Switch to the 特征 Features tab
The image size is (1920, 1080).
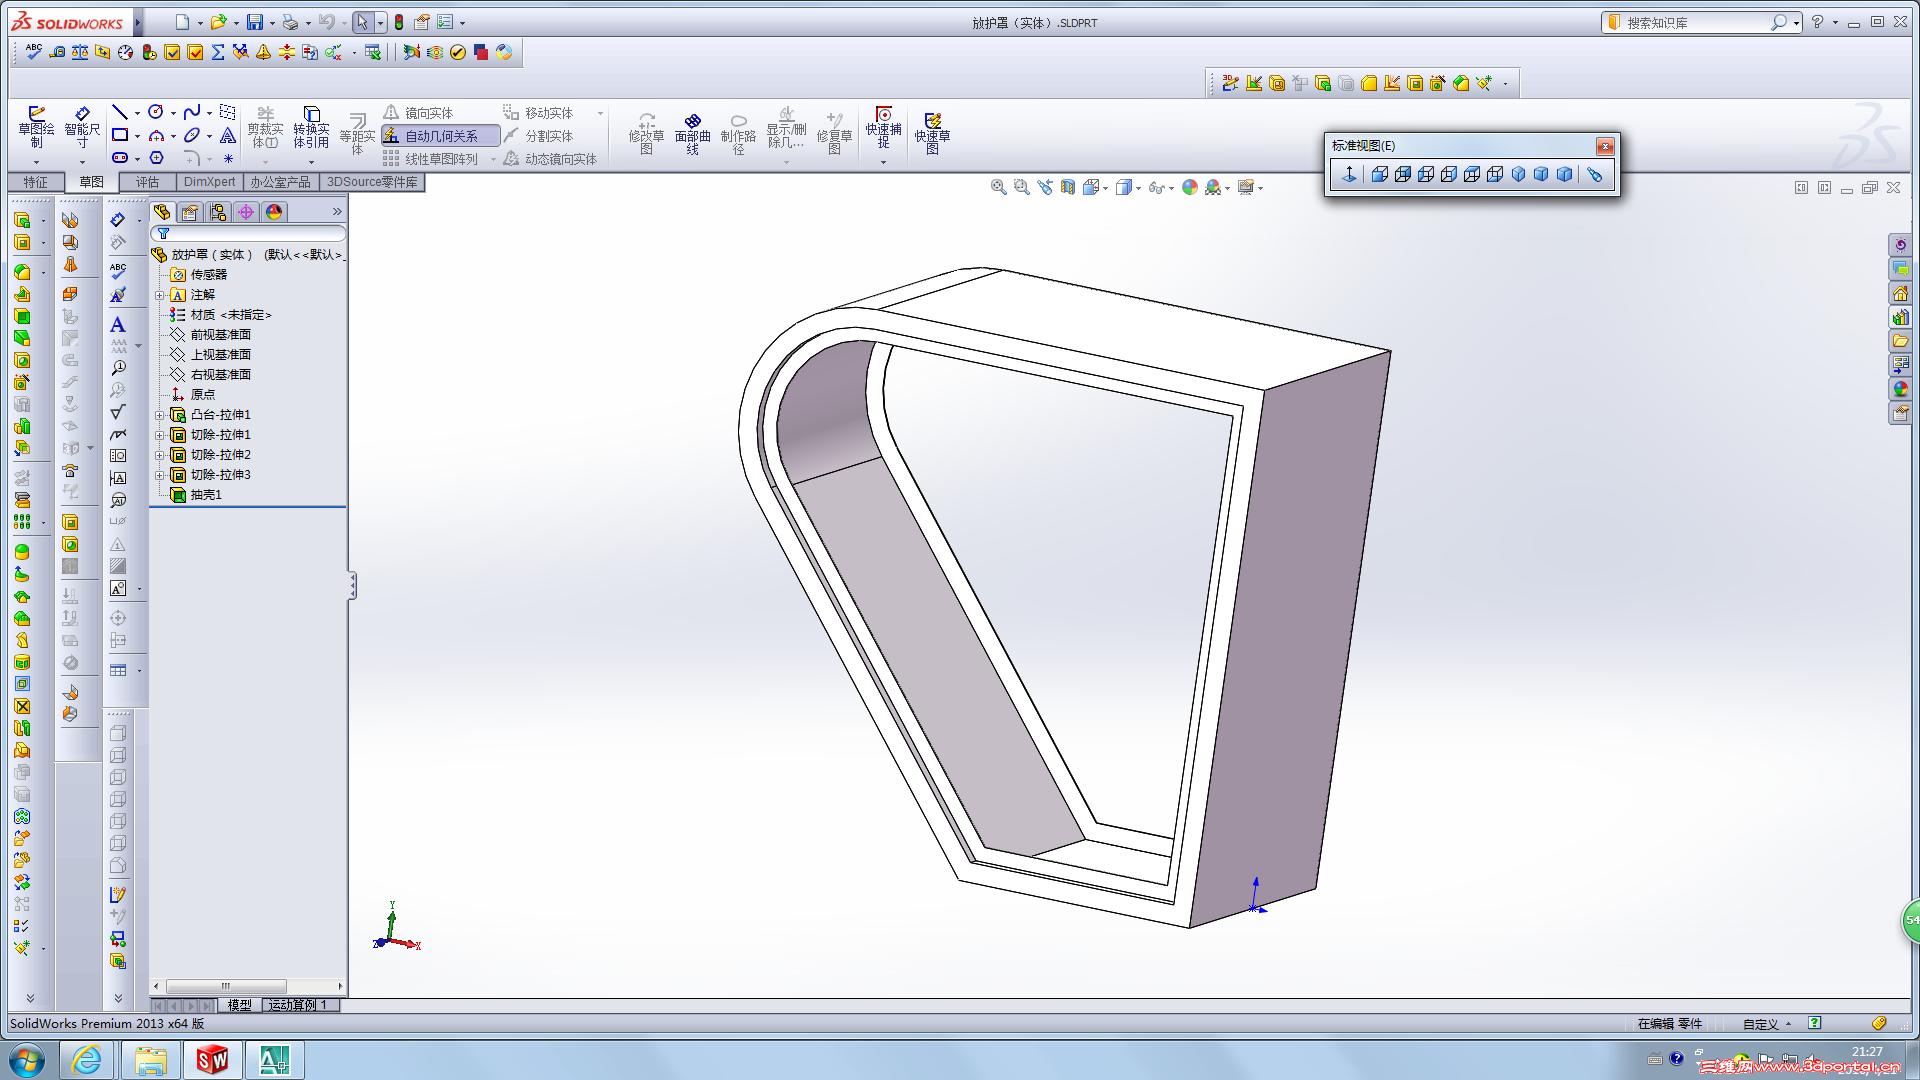click(x=36, y=182)
